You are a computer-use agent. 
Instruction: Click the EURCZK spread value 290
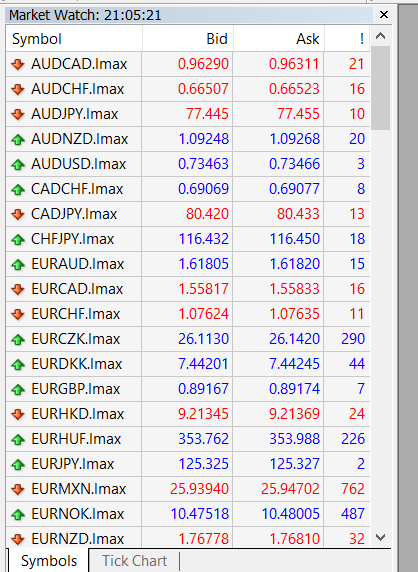click(x=353, y=339)
